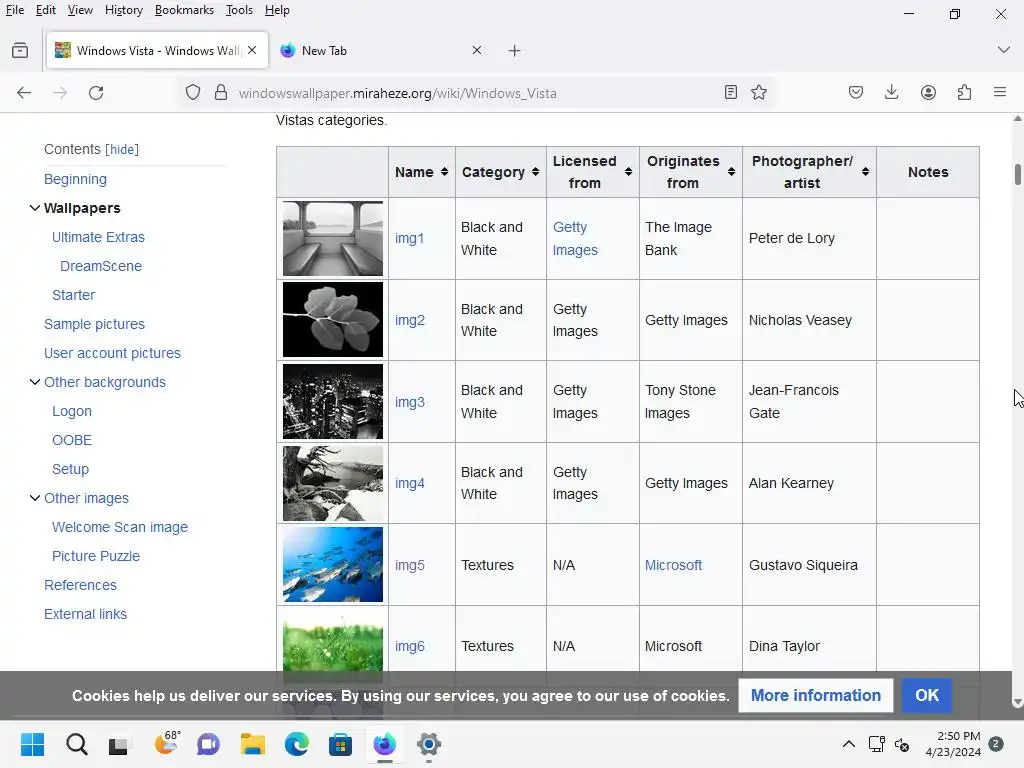
Task: Save page to Pocket icon
Action: click(x=856, y=93)
